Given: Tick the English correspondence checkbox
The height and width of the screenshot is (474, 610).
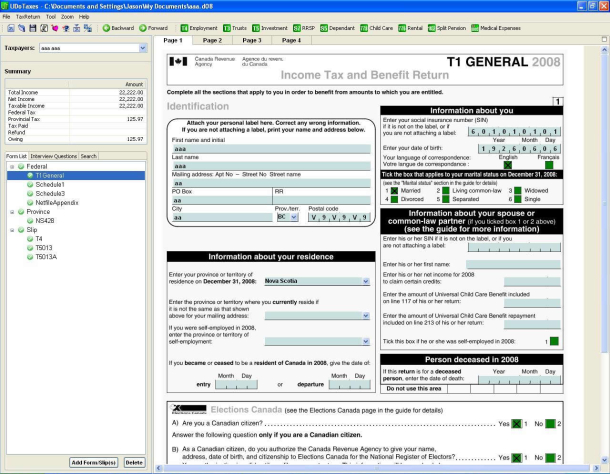Looking at the screenshot, I should tap(508, 165).
